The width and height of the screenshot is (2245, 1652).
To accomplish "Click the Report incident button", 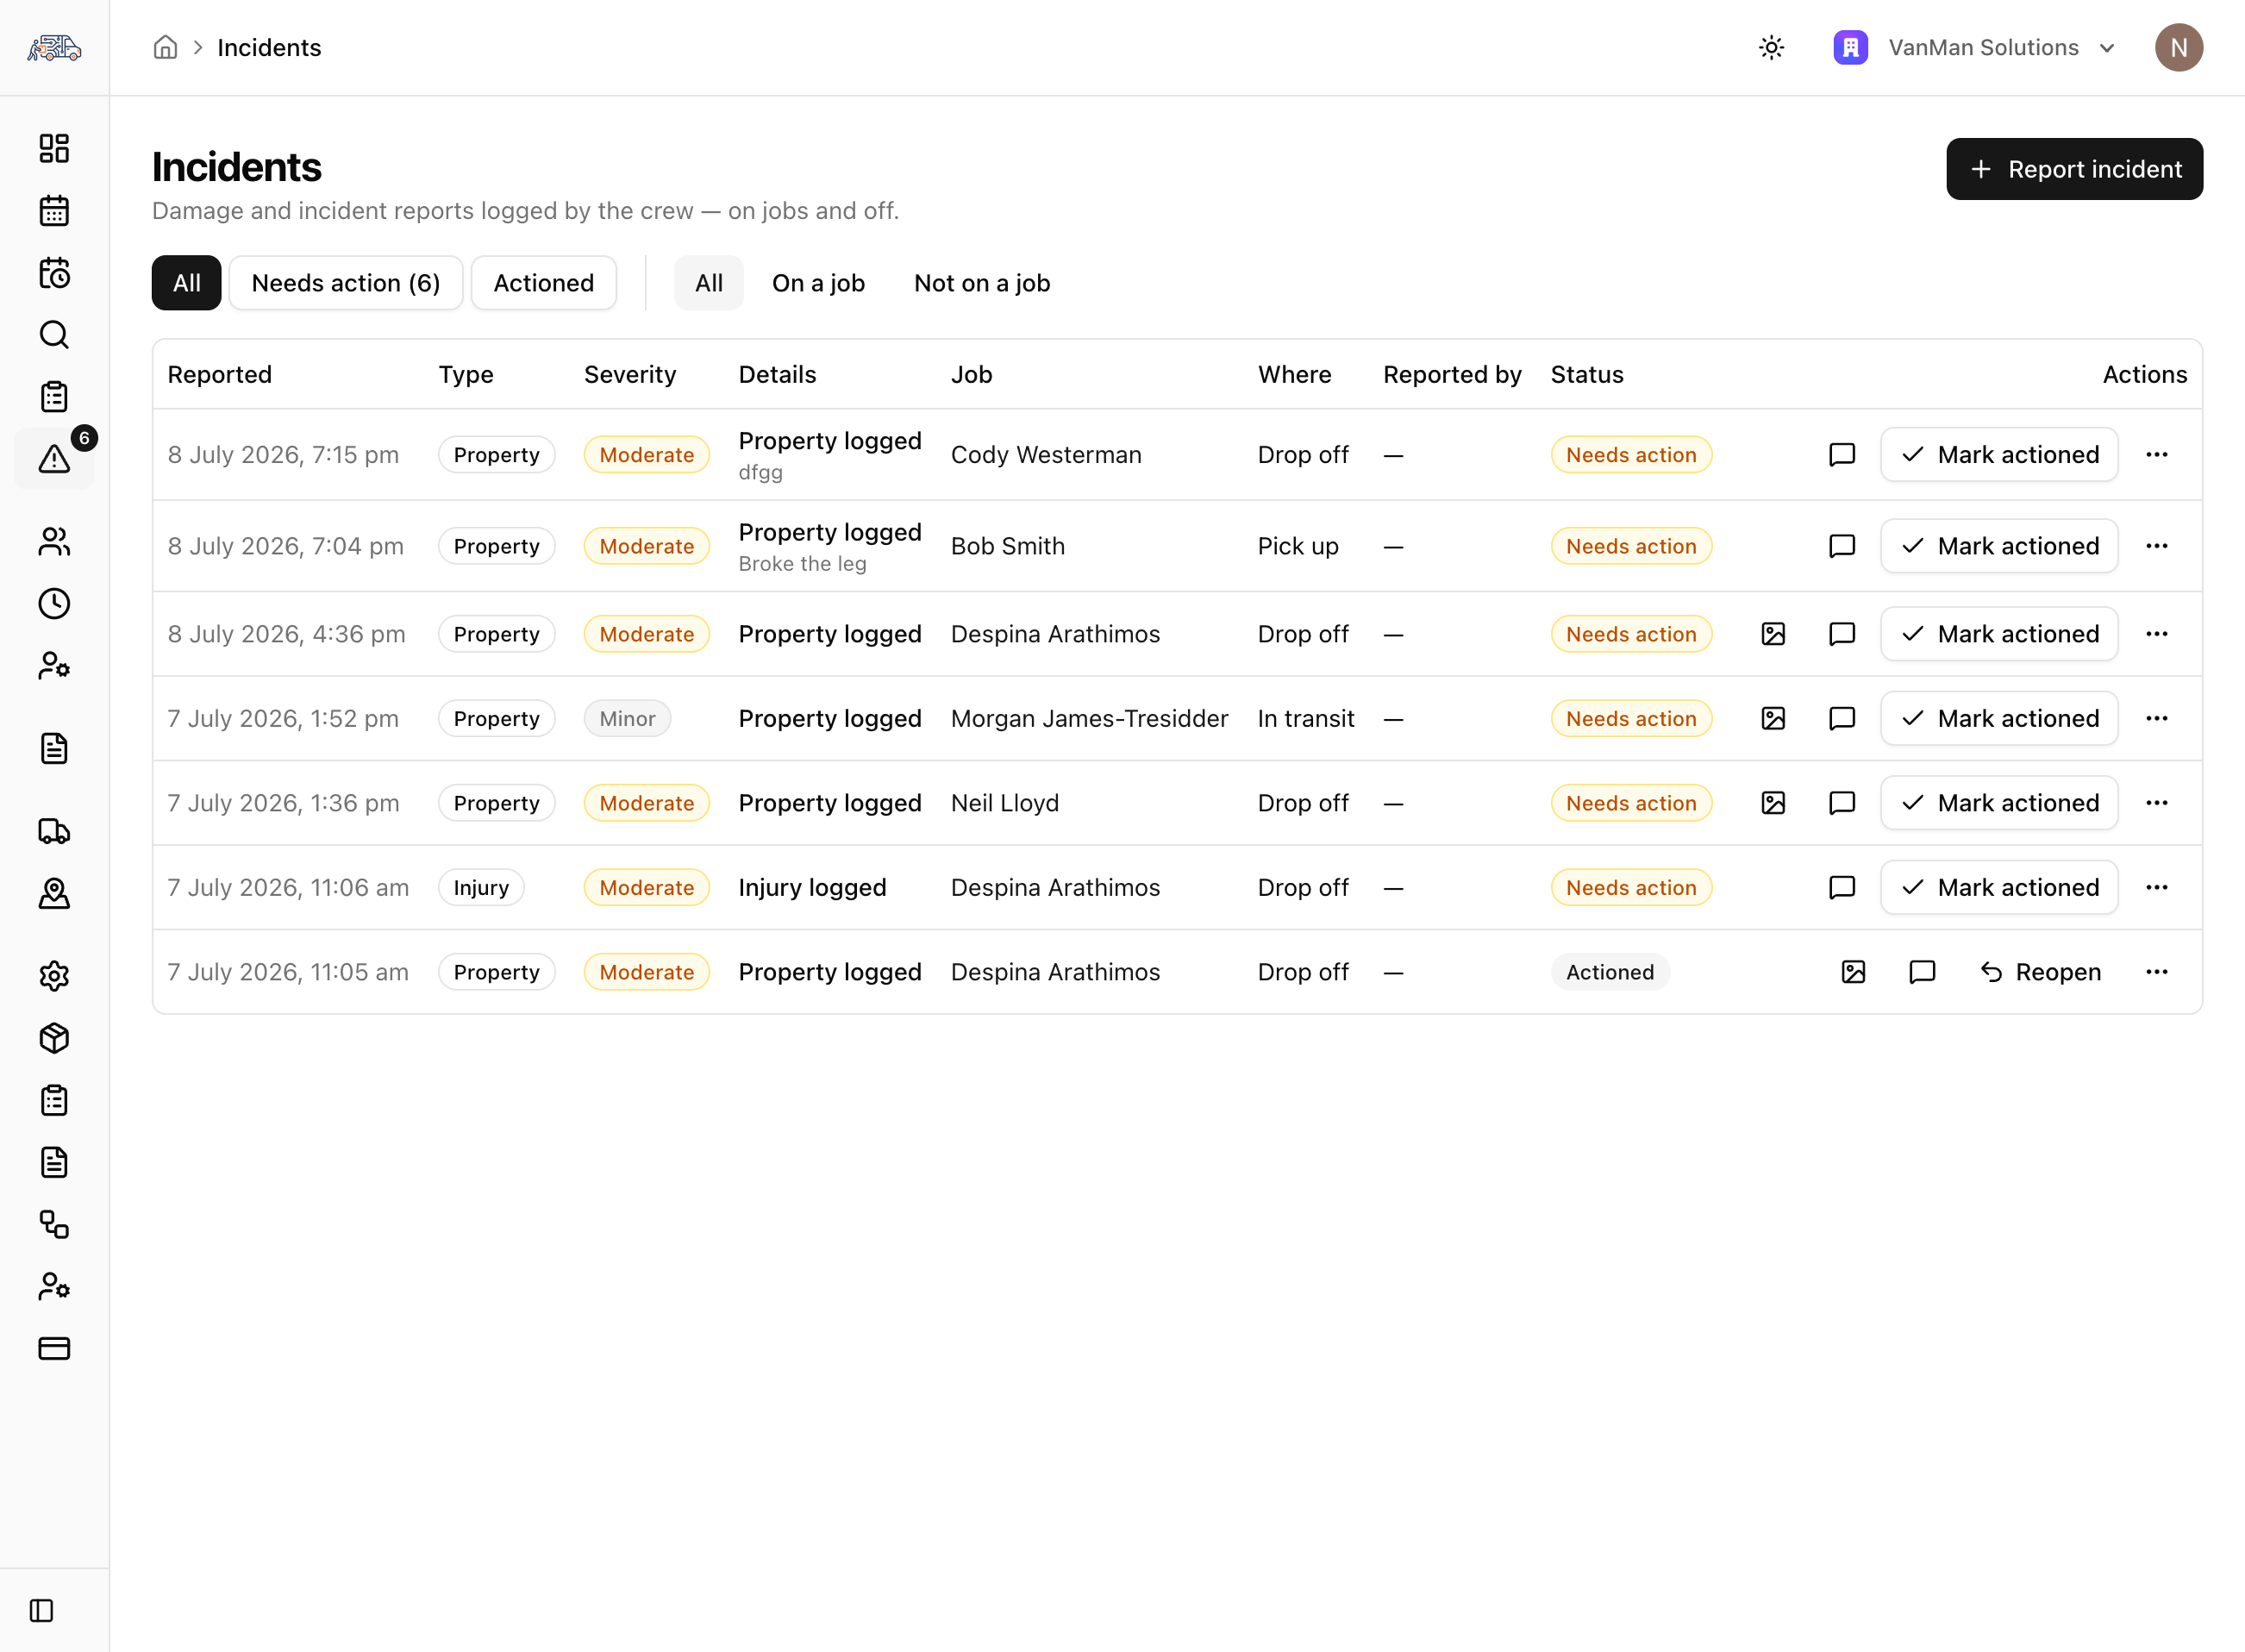I will (2074, 169).
